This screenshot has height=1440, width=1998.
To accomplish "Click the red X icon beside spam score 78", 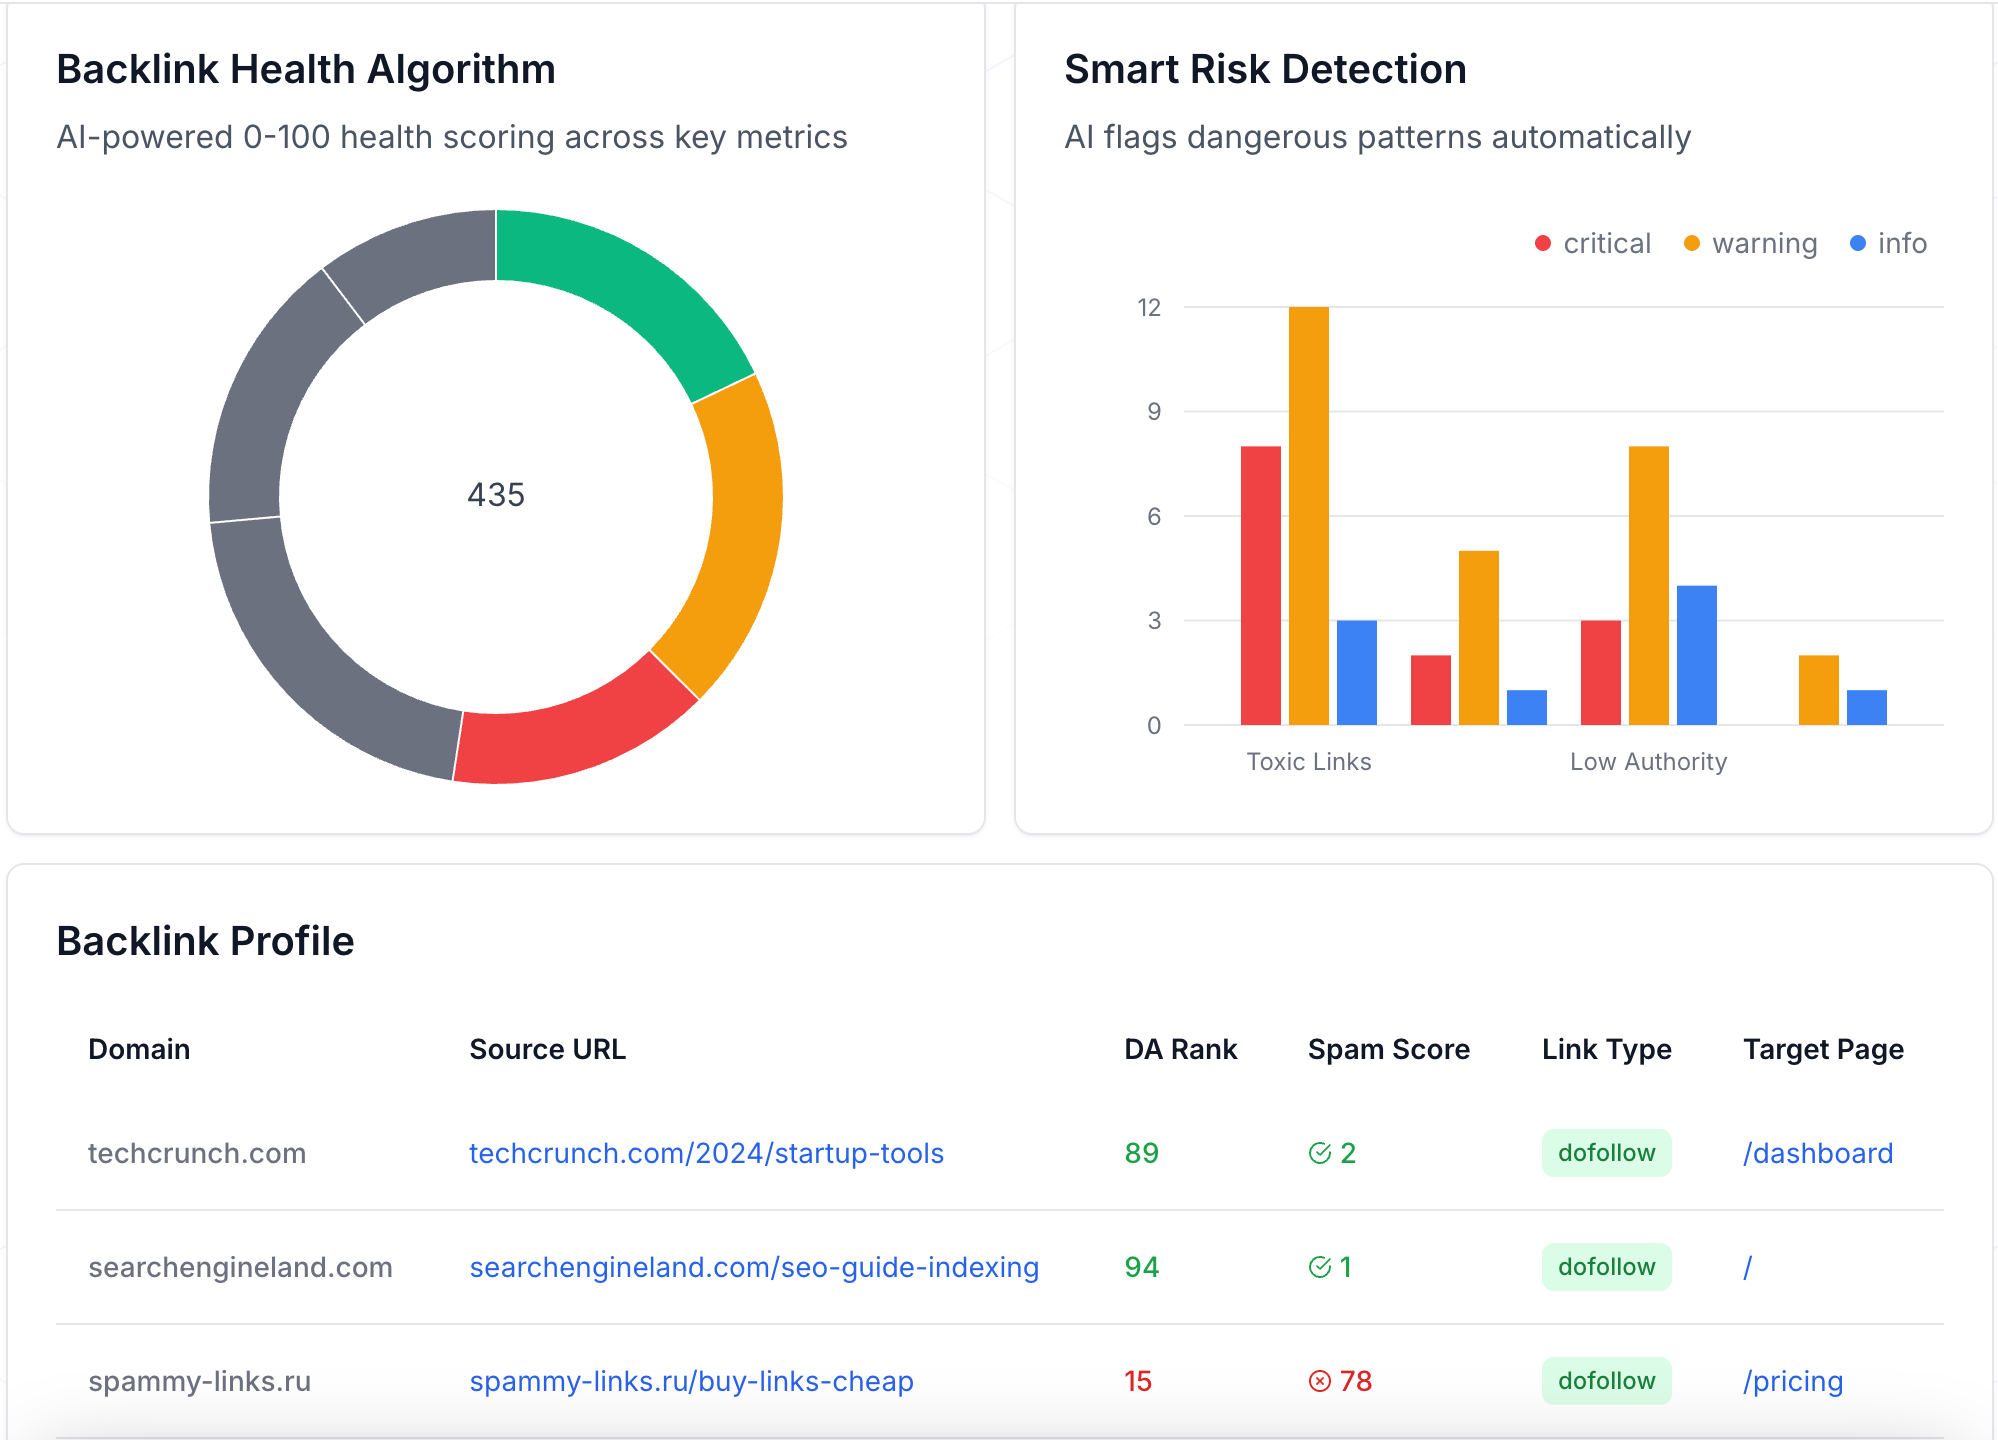I will pyautogui.click(x=1319, y=1381).
